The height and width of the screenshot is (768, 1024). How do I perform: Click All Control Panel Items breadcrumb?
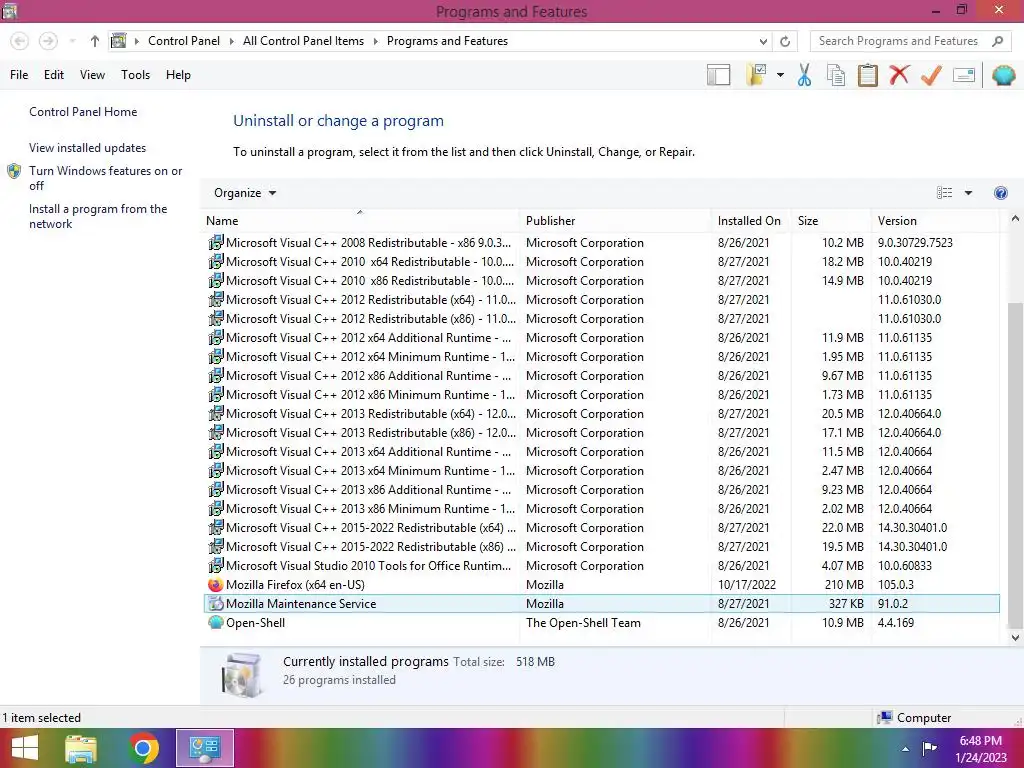[x=303, y=41]
